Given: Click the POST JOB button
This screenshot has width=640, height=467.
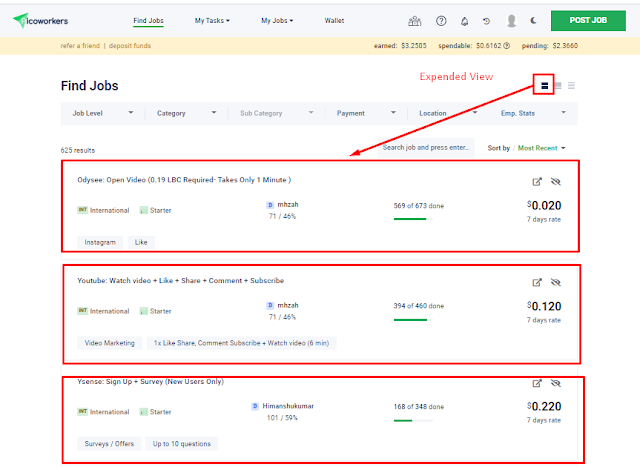Looking at the screenshot, I should 588,20.
